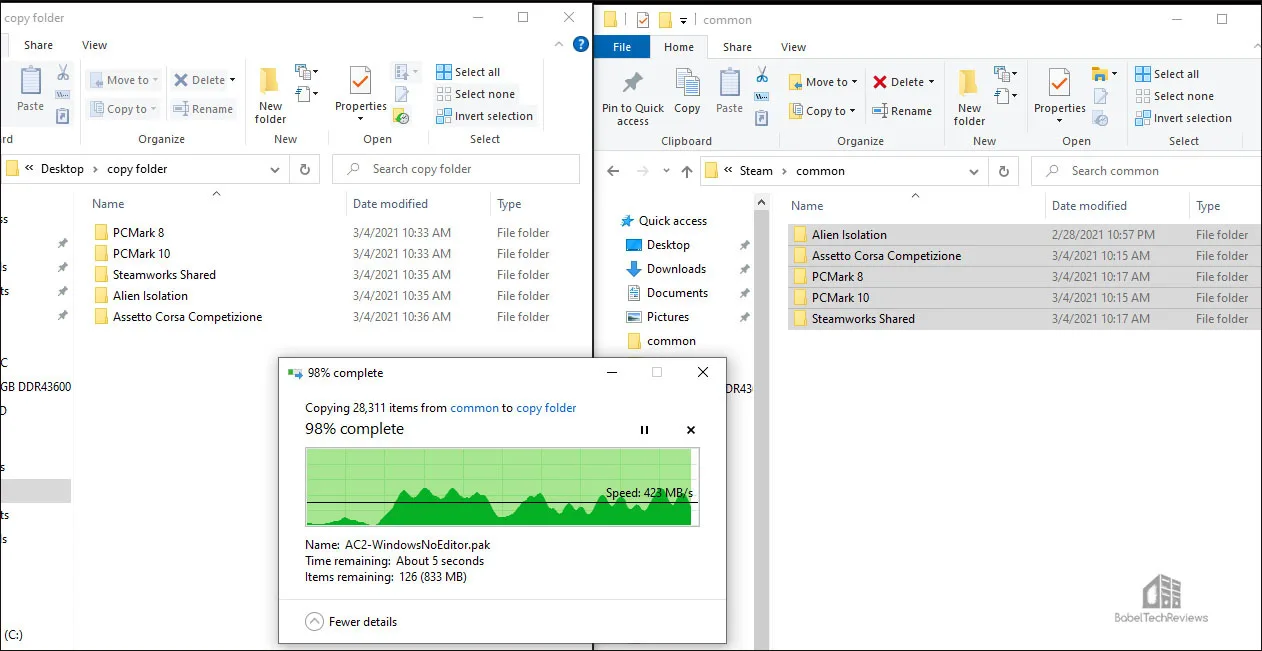Cancel the copy with the X button

691,430
